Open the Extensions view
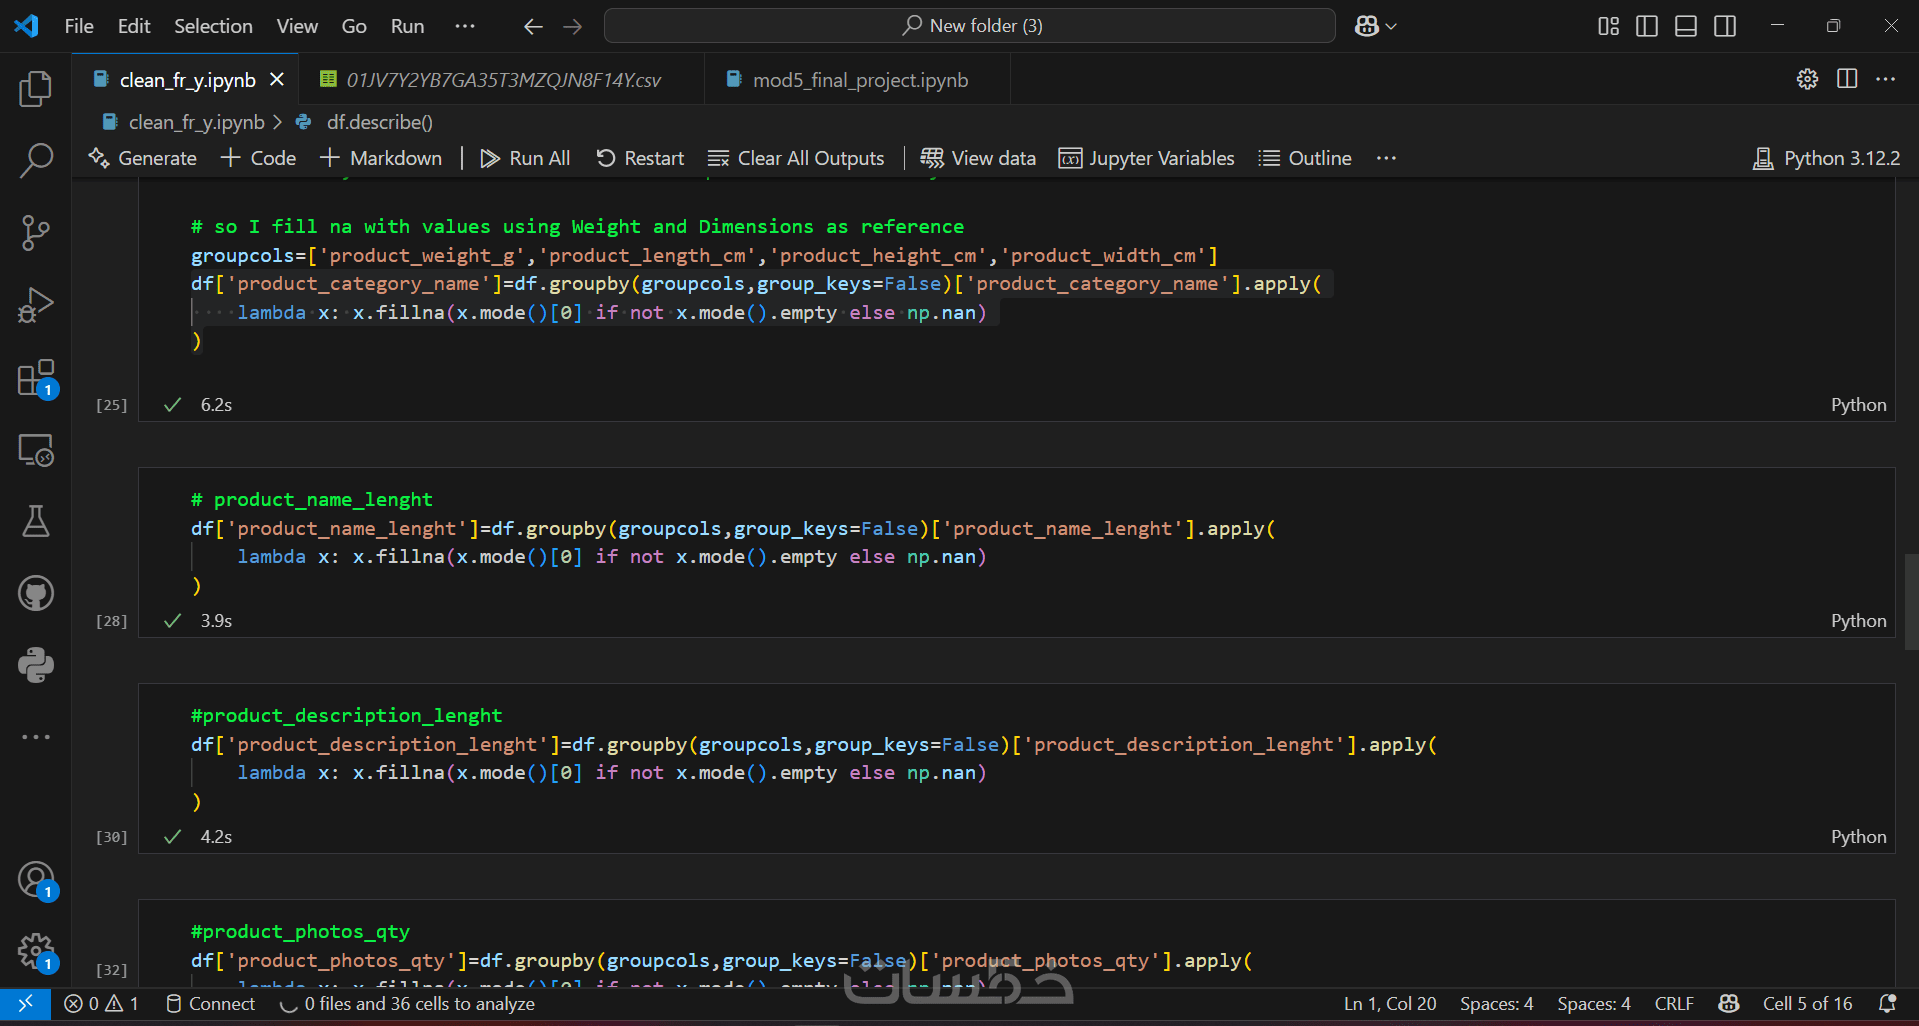 [36, 379]
